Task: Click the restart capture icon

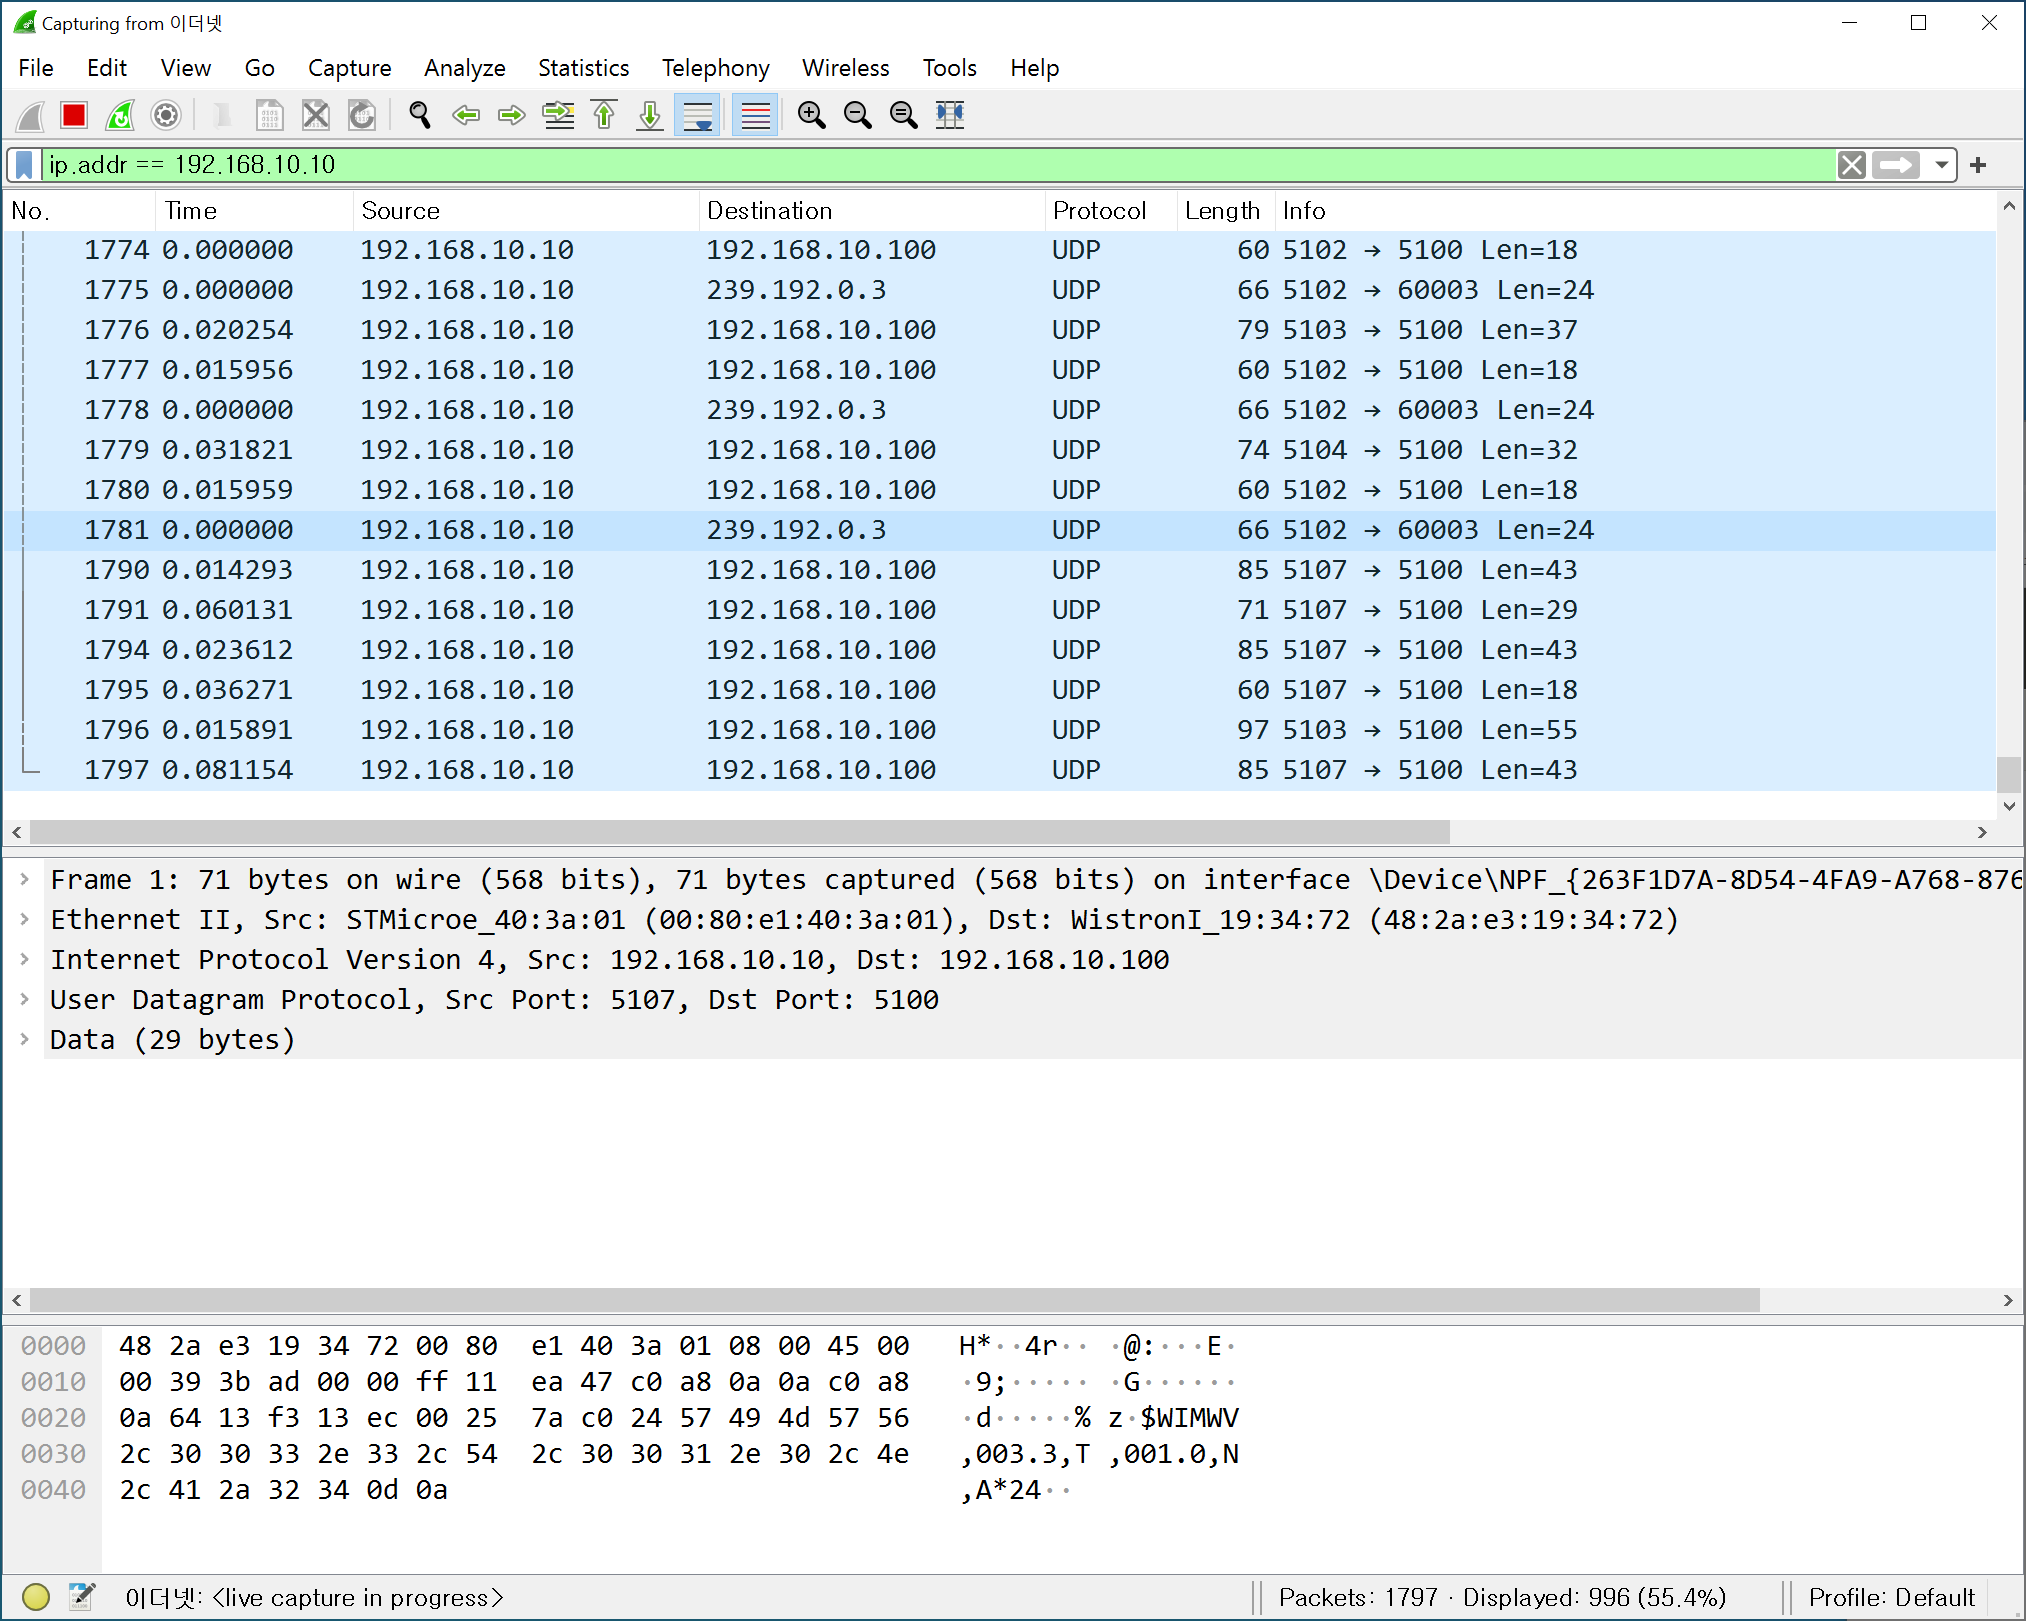Action: pos(124,112)
